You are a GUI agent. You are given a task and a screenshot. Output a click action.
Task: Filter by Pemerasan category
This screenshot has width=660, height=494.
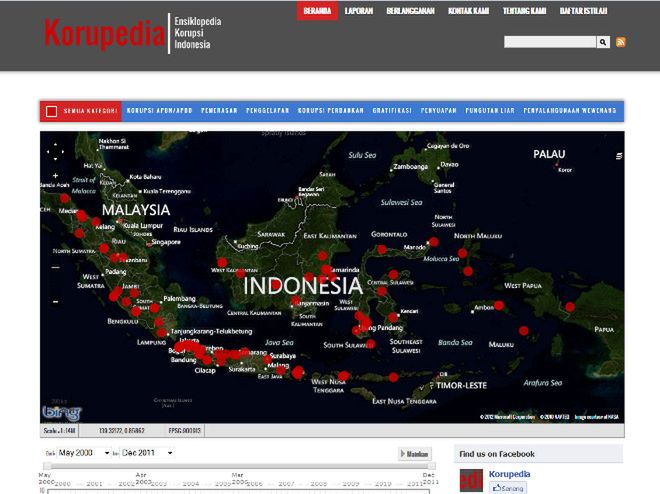(x=219, y=111)
